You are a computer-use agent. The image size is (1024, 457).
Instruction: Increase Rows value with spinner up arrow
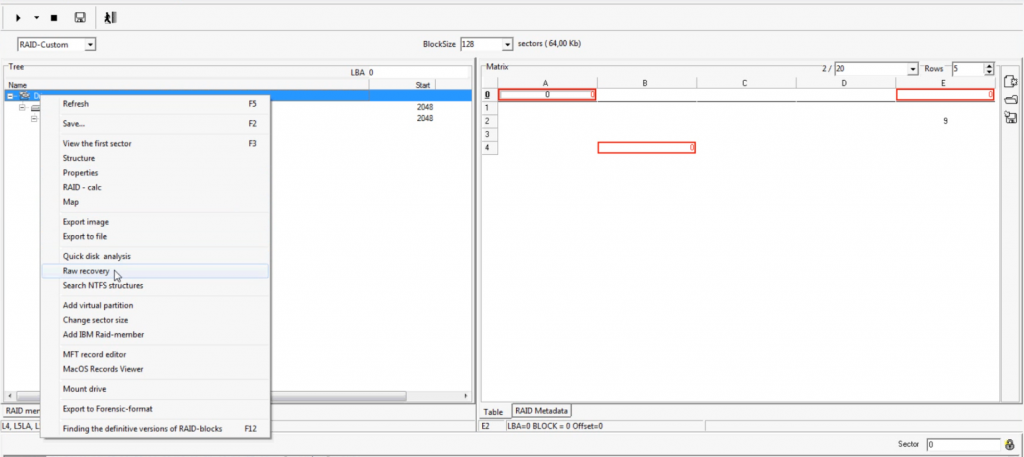click(988, 65)
